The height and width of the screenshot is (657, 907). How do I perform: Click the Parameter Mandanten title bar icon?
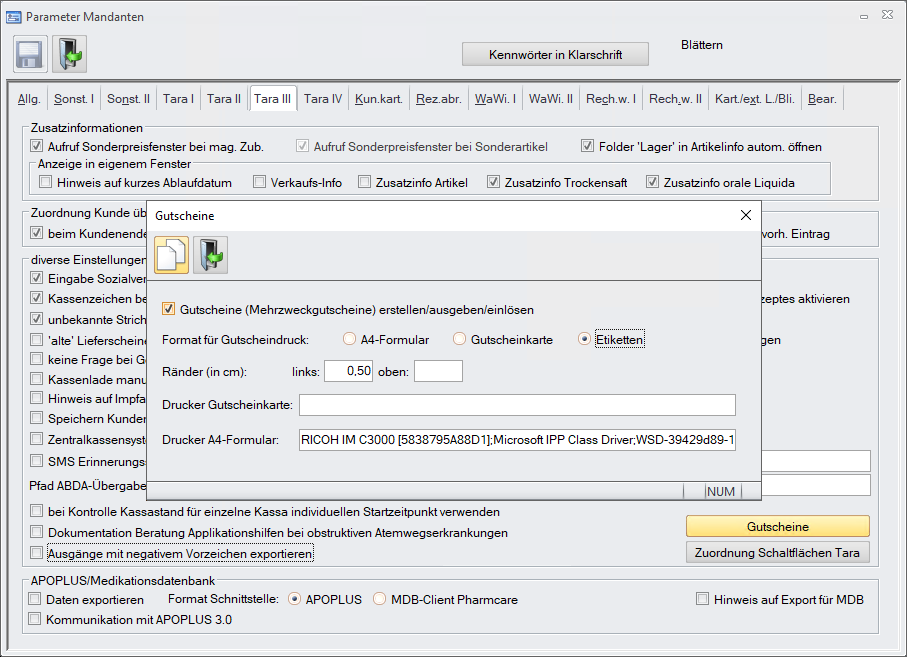(14, 17)
